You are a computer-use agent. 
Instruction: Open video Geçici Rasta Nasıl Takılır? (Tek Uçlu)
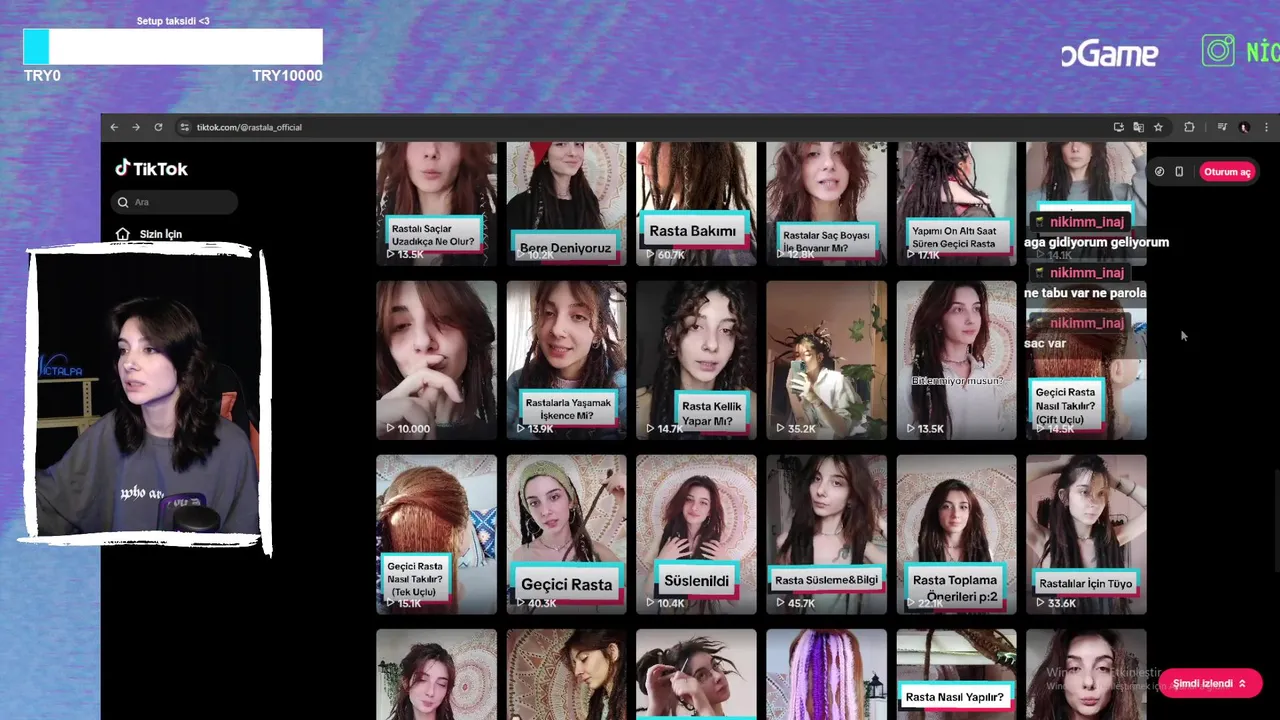[436, 534]
